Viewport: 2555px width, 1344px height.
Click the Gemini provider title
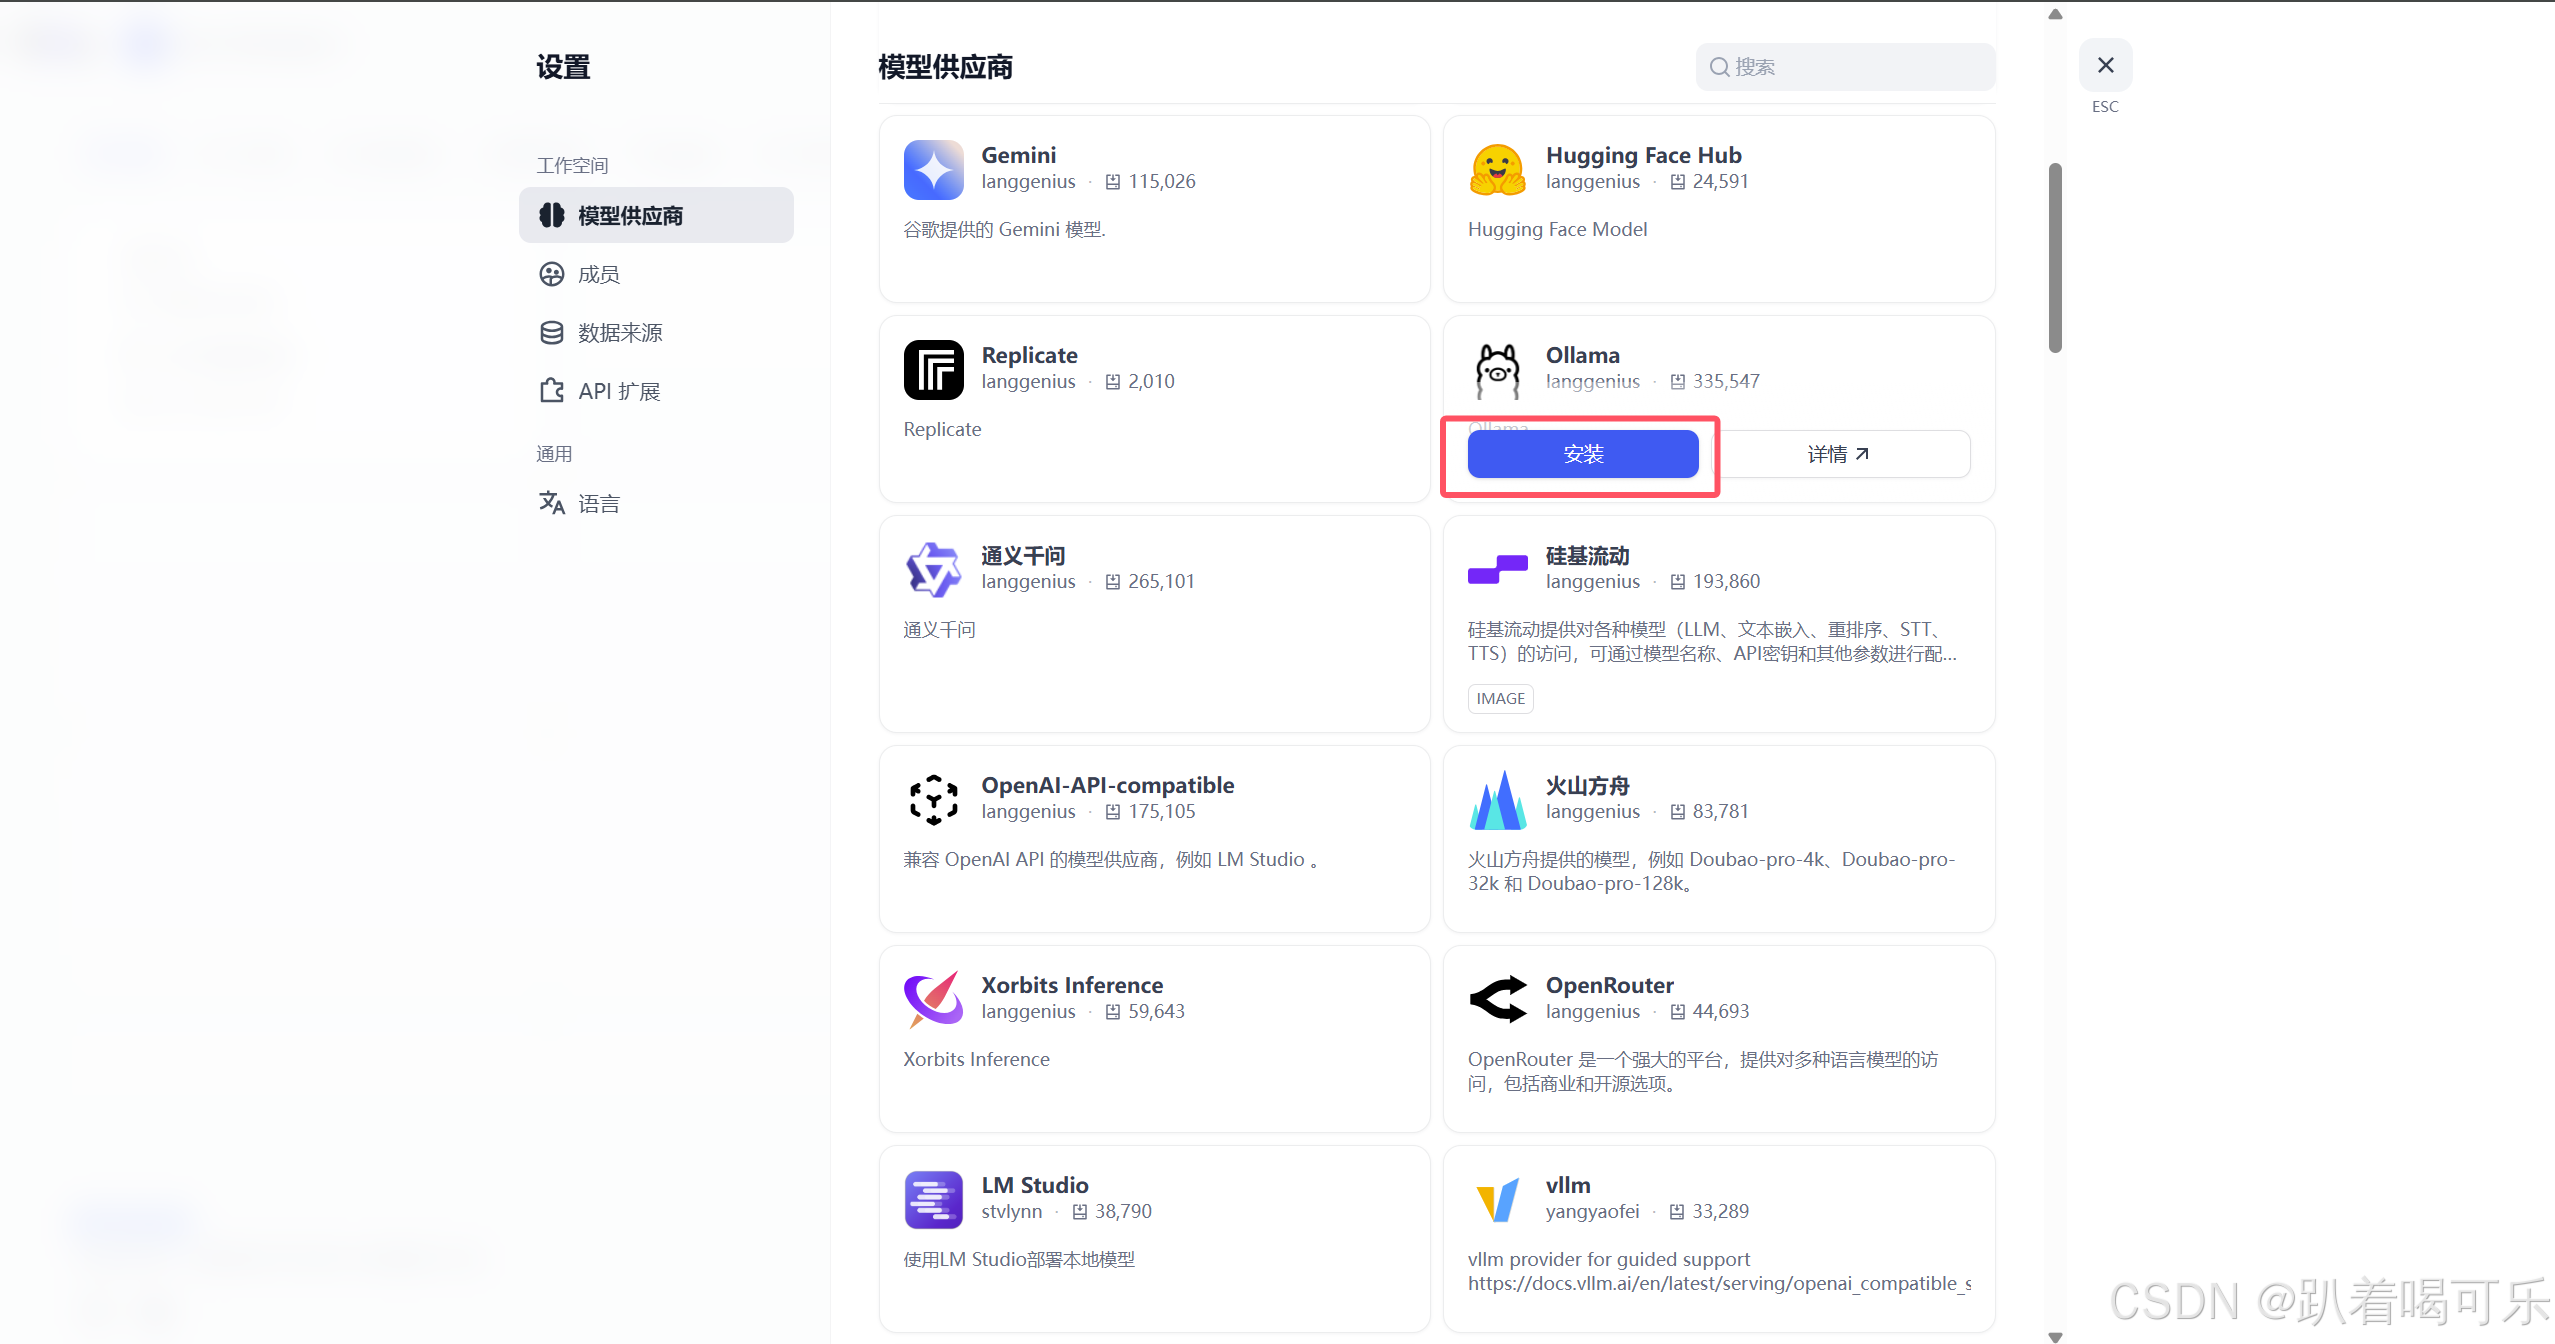click(x=1018, y=155)
